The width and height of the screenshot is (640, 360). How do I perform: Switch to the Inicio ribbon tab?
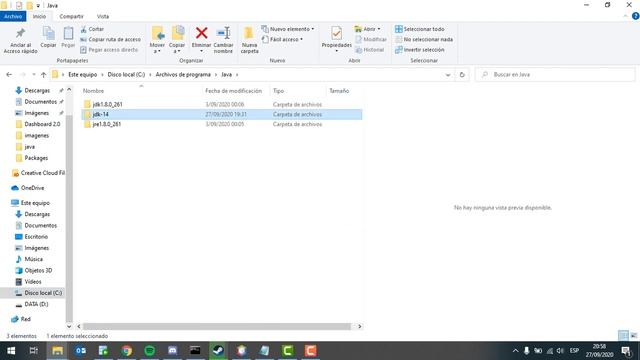39,16
